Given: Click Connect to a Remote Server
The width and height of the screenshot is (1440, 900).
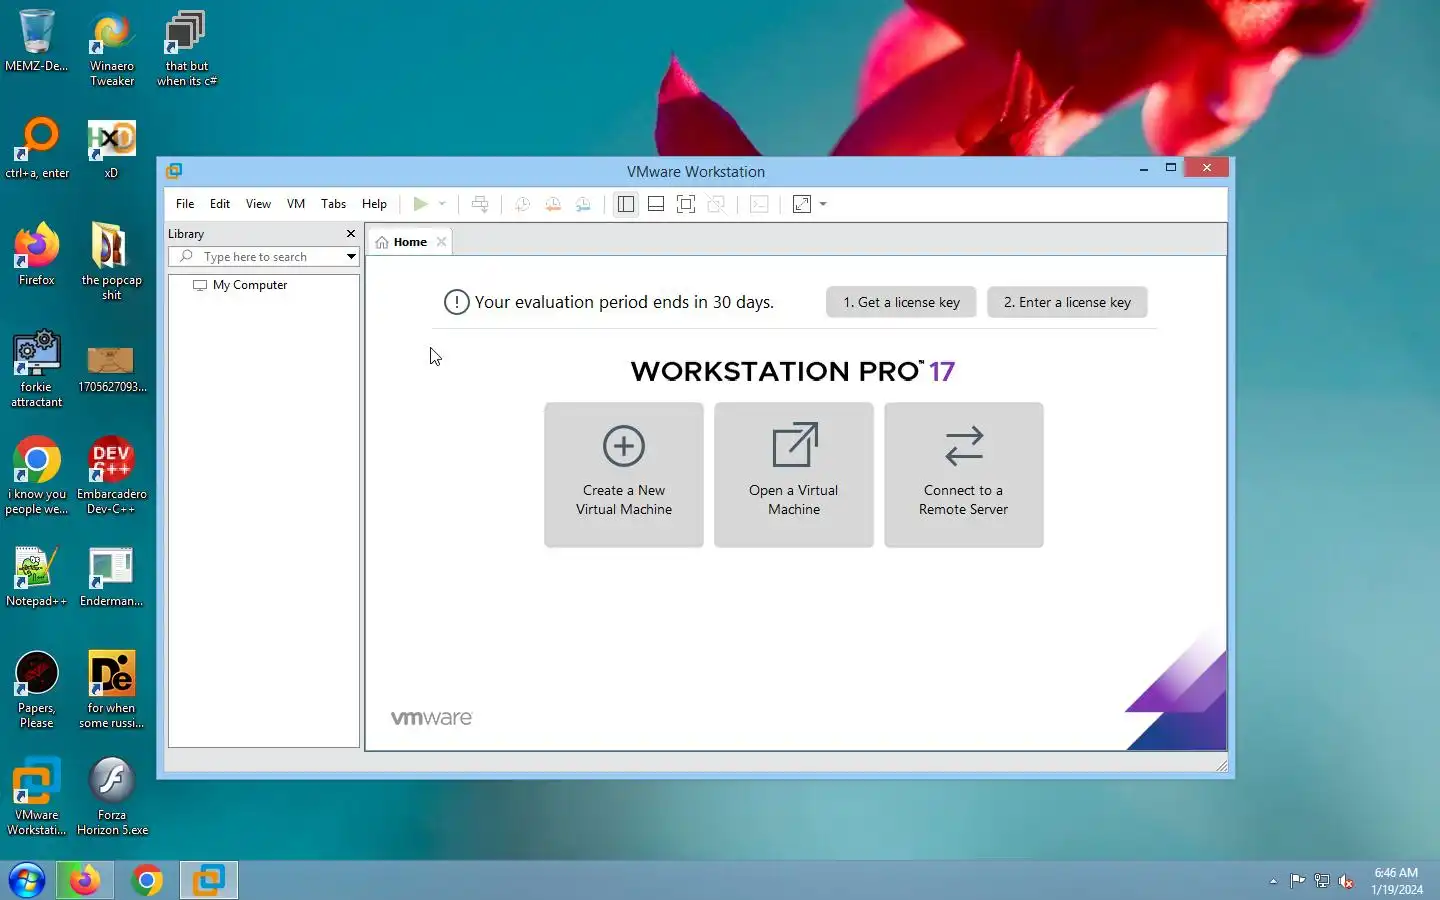Looking at the screenshot, I should (964, 475).
